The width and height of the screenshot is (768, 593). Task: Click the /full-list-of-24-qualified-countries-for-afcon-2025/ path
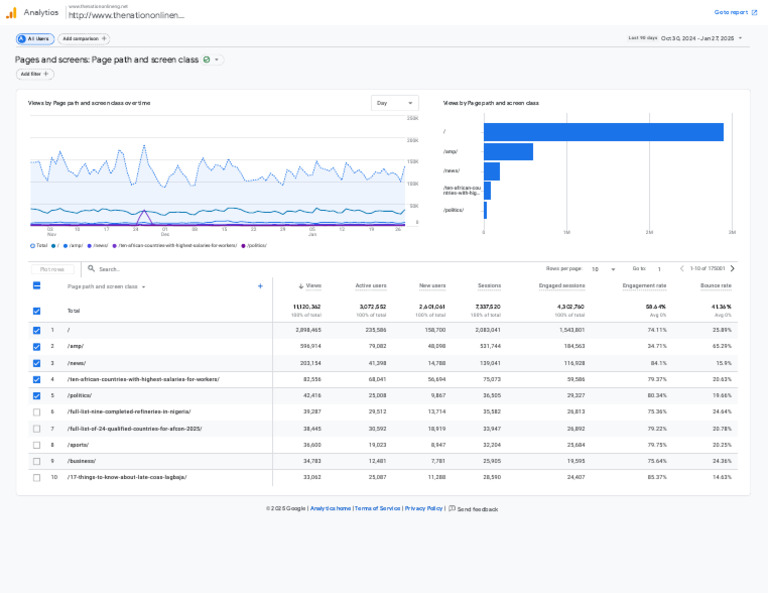coord(134,429)
